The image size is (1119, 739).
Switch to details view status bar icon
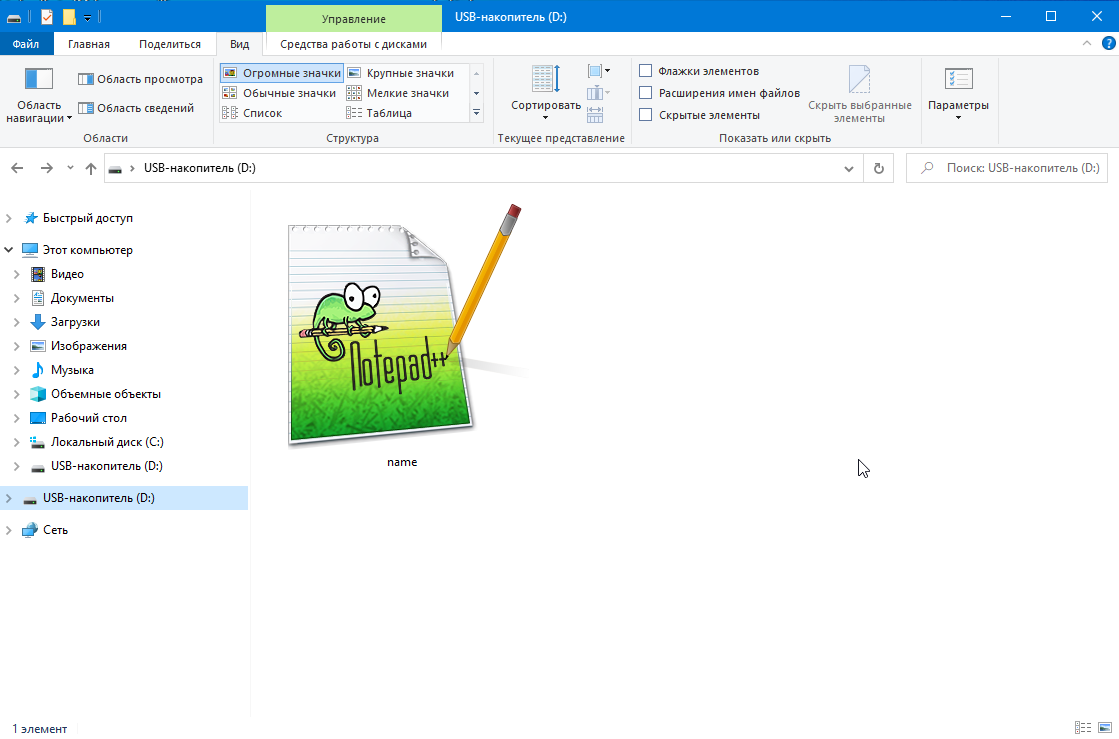[1083, 728]
